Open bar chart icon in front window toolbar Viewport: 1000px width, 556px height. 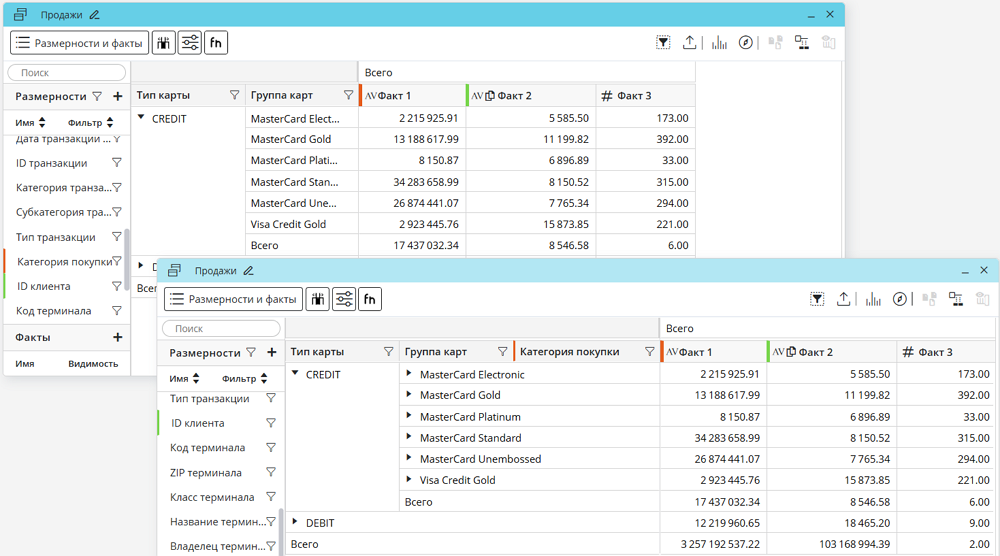[x=873, y=299]
